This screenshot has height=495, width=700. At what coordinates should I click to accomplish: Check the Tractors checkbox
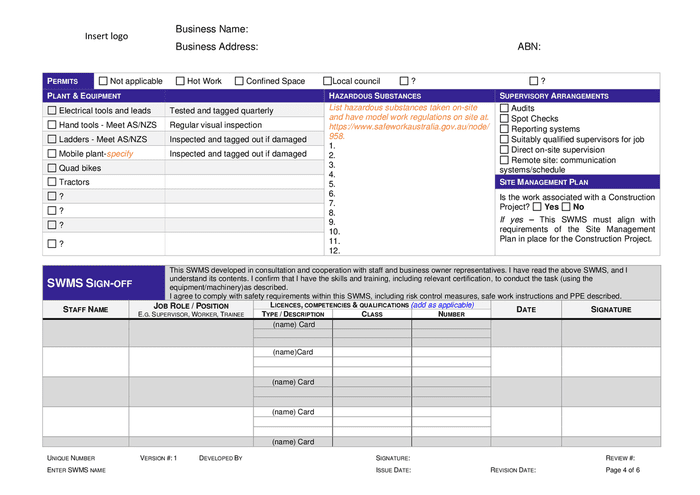(52, 183)
